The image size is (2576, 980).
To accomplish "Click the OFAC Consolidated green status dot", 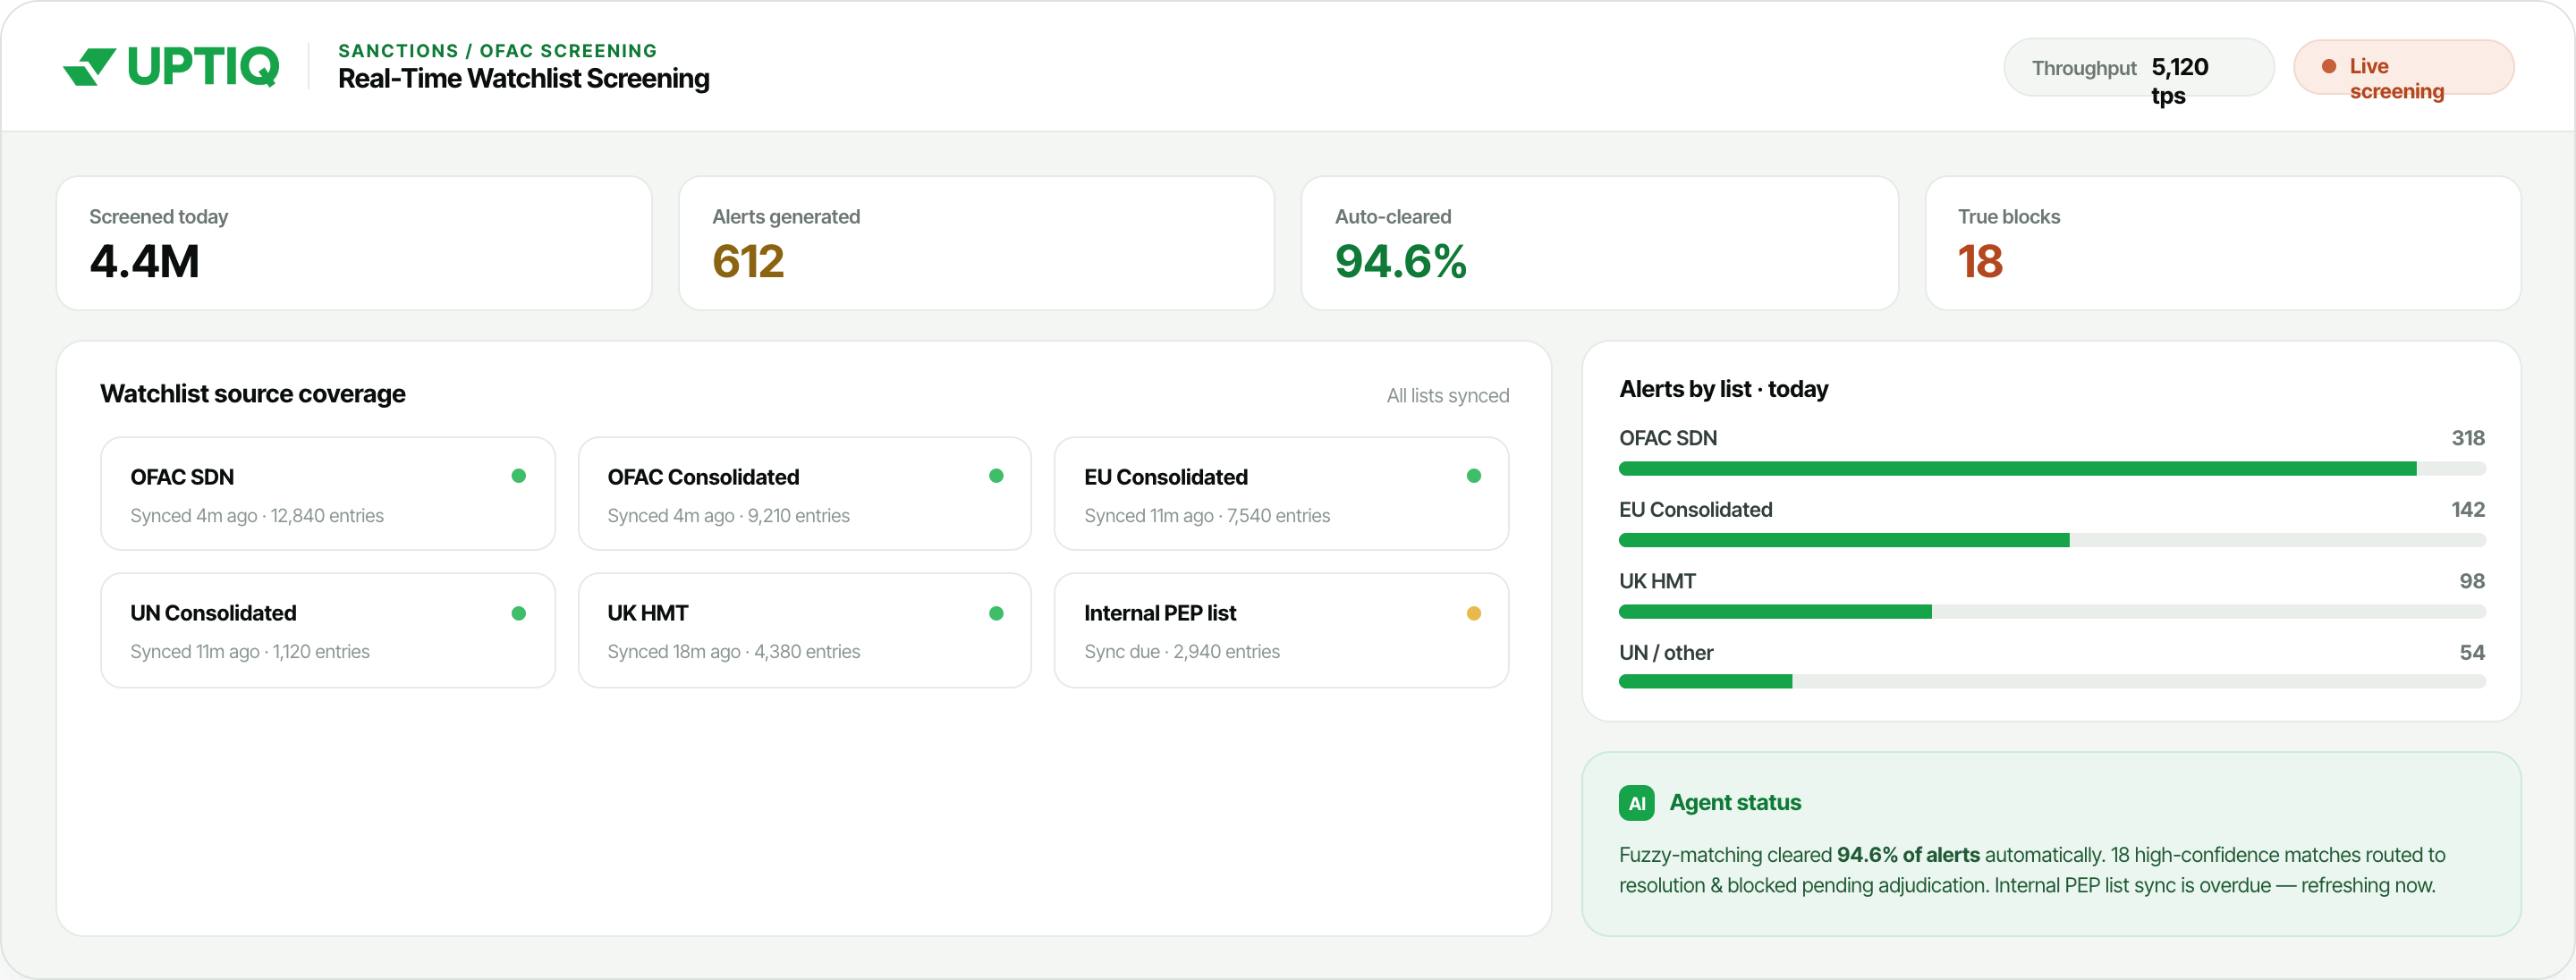I will pos(996,476).
